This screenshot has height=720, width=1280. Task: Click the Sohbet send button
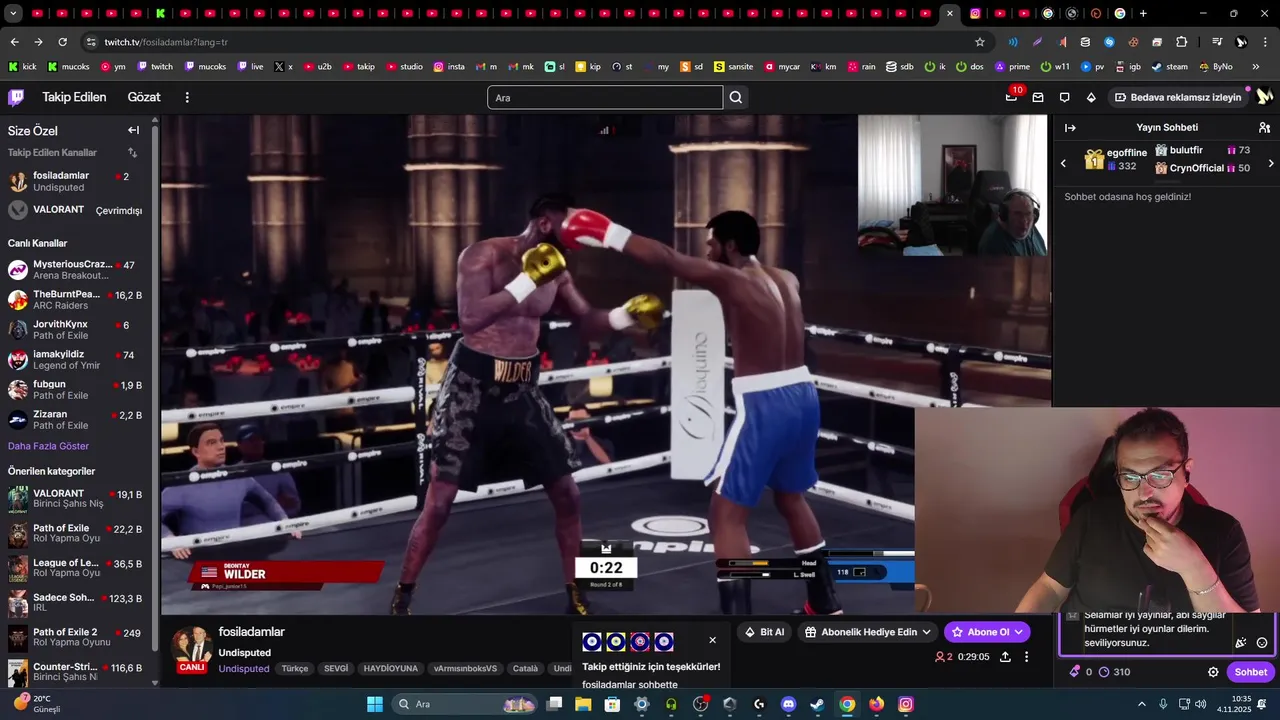[1250, 672]
